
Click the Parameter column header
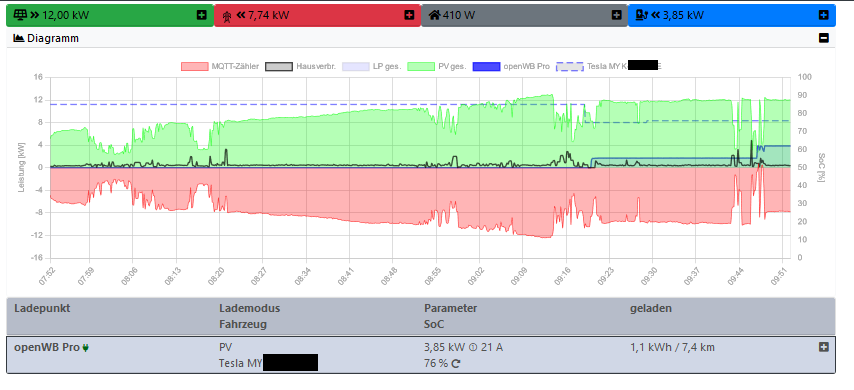click(x=450, y=308)
